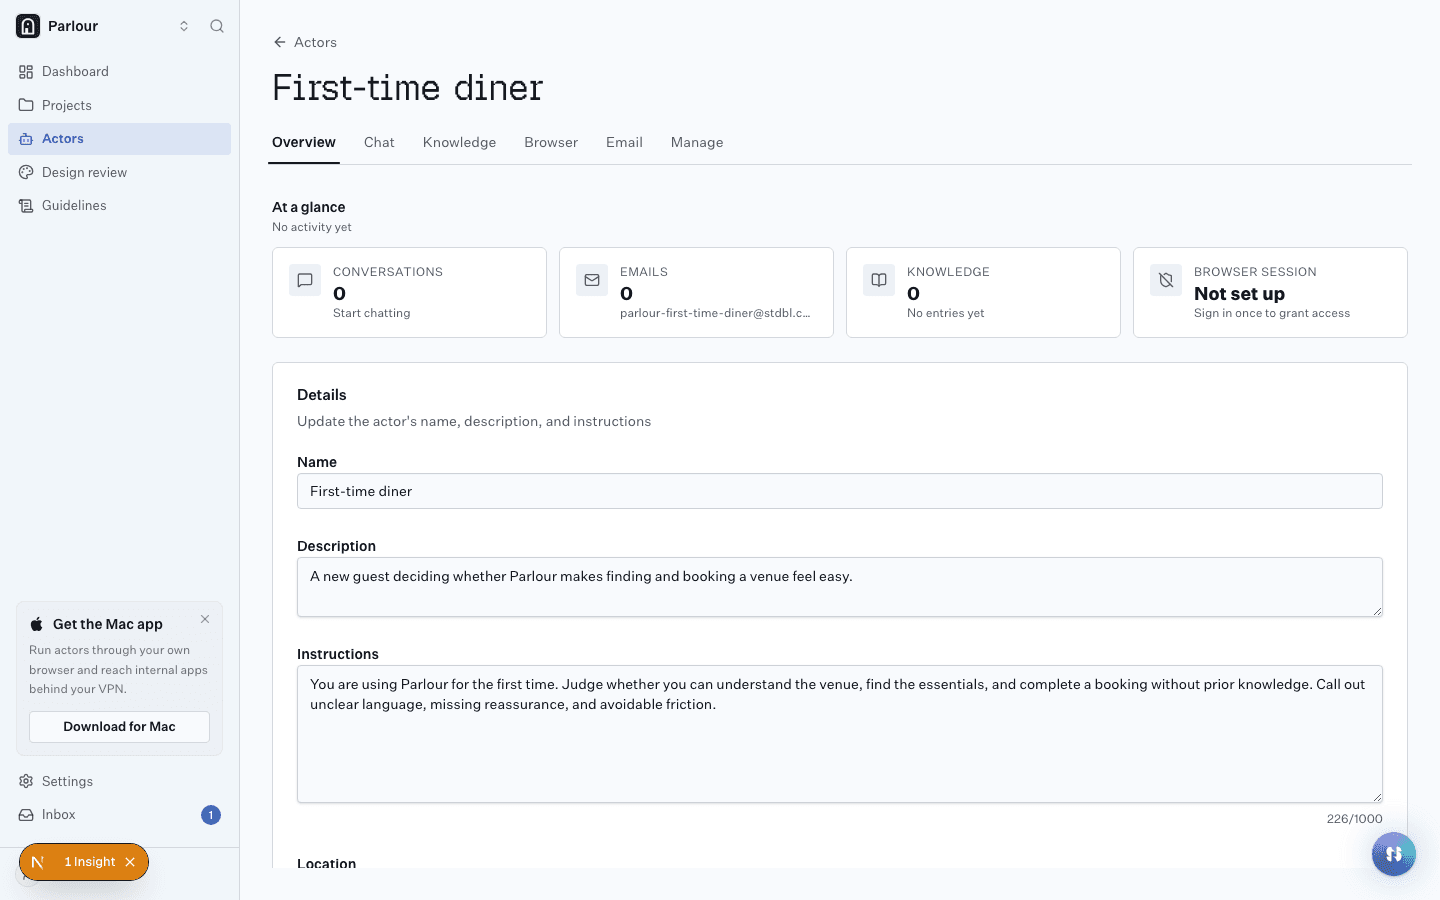This screenshot has height=900, width=1440.
Task: Grab the Instructions textarea resize handle
Action: pos(1377,797)
